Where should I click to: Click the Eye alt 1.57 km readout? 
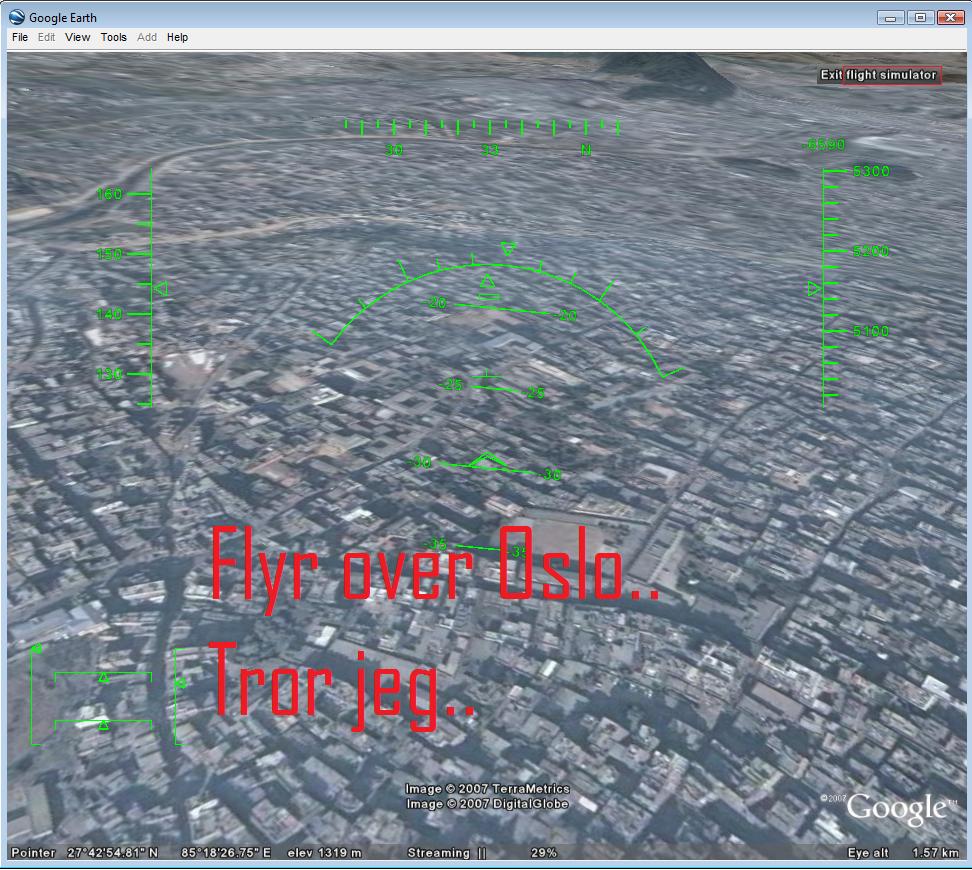point(903,853)
